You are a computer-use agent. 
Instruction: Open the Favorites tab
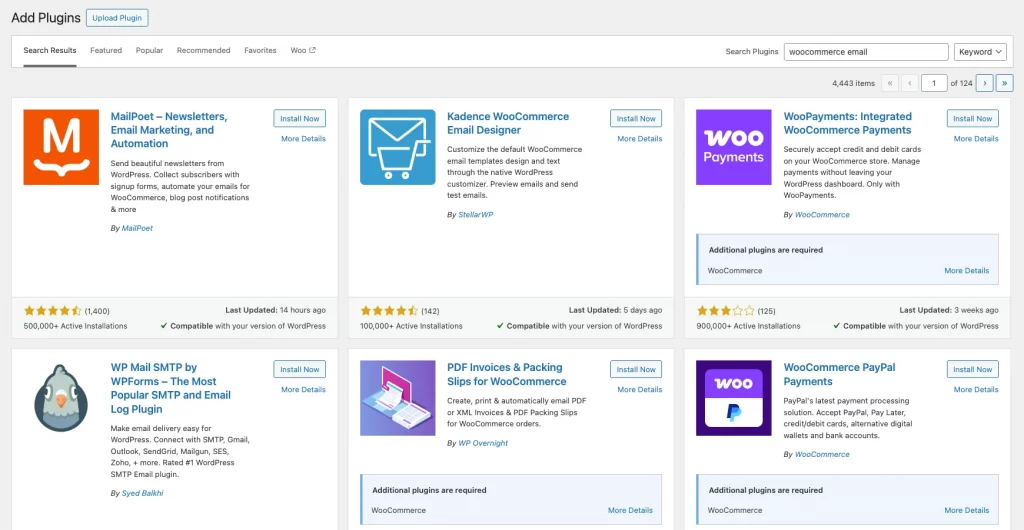click(x=261, y=50)
